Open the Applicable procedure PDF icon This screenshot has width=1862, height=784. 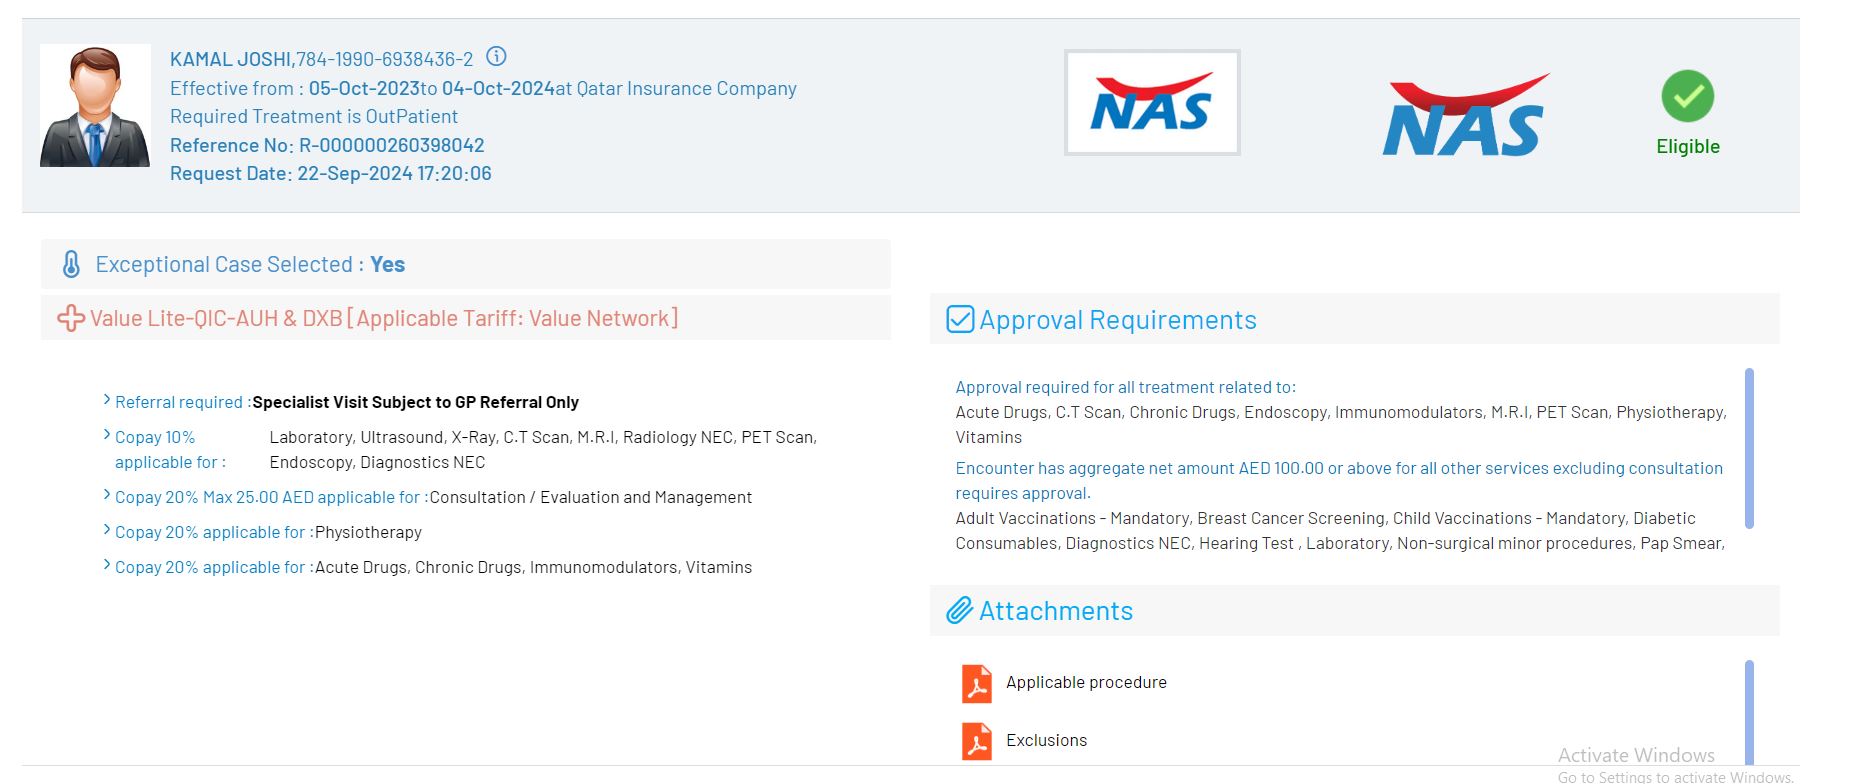point(976,684)
